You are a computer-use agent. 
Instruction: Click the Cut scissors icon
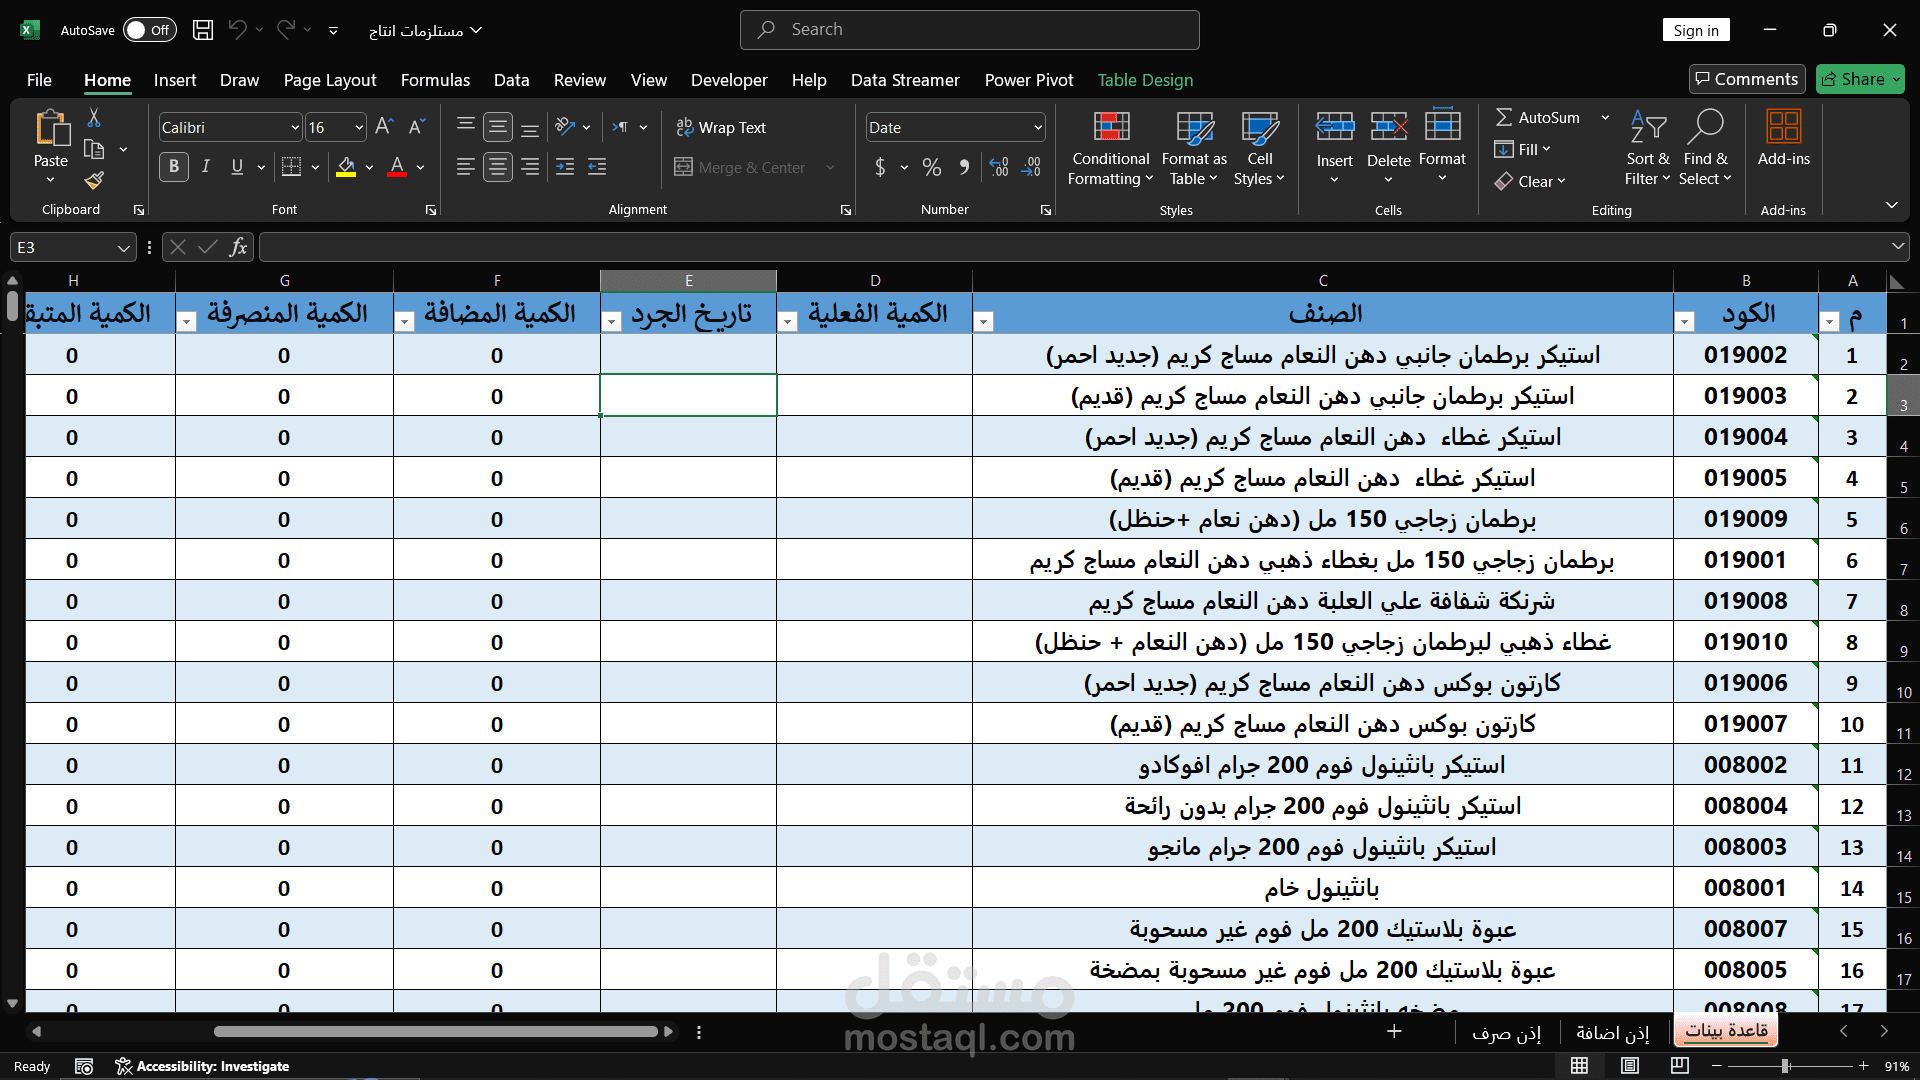click(x=94, y=118)
